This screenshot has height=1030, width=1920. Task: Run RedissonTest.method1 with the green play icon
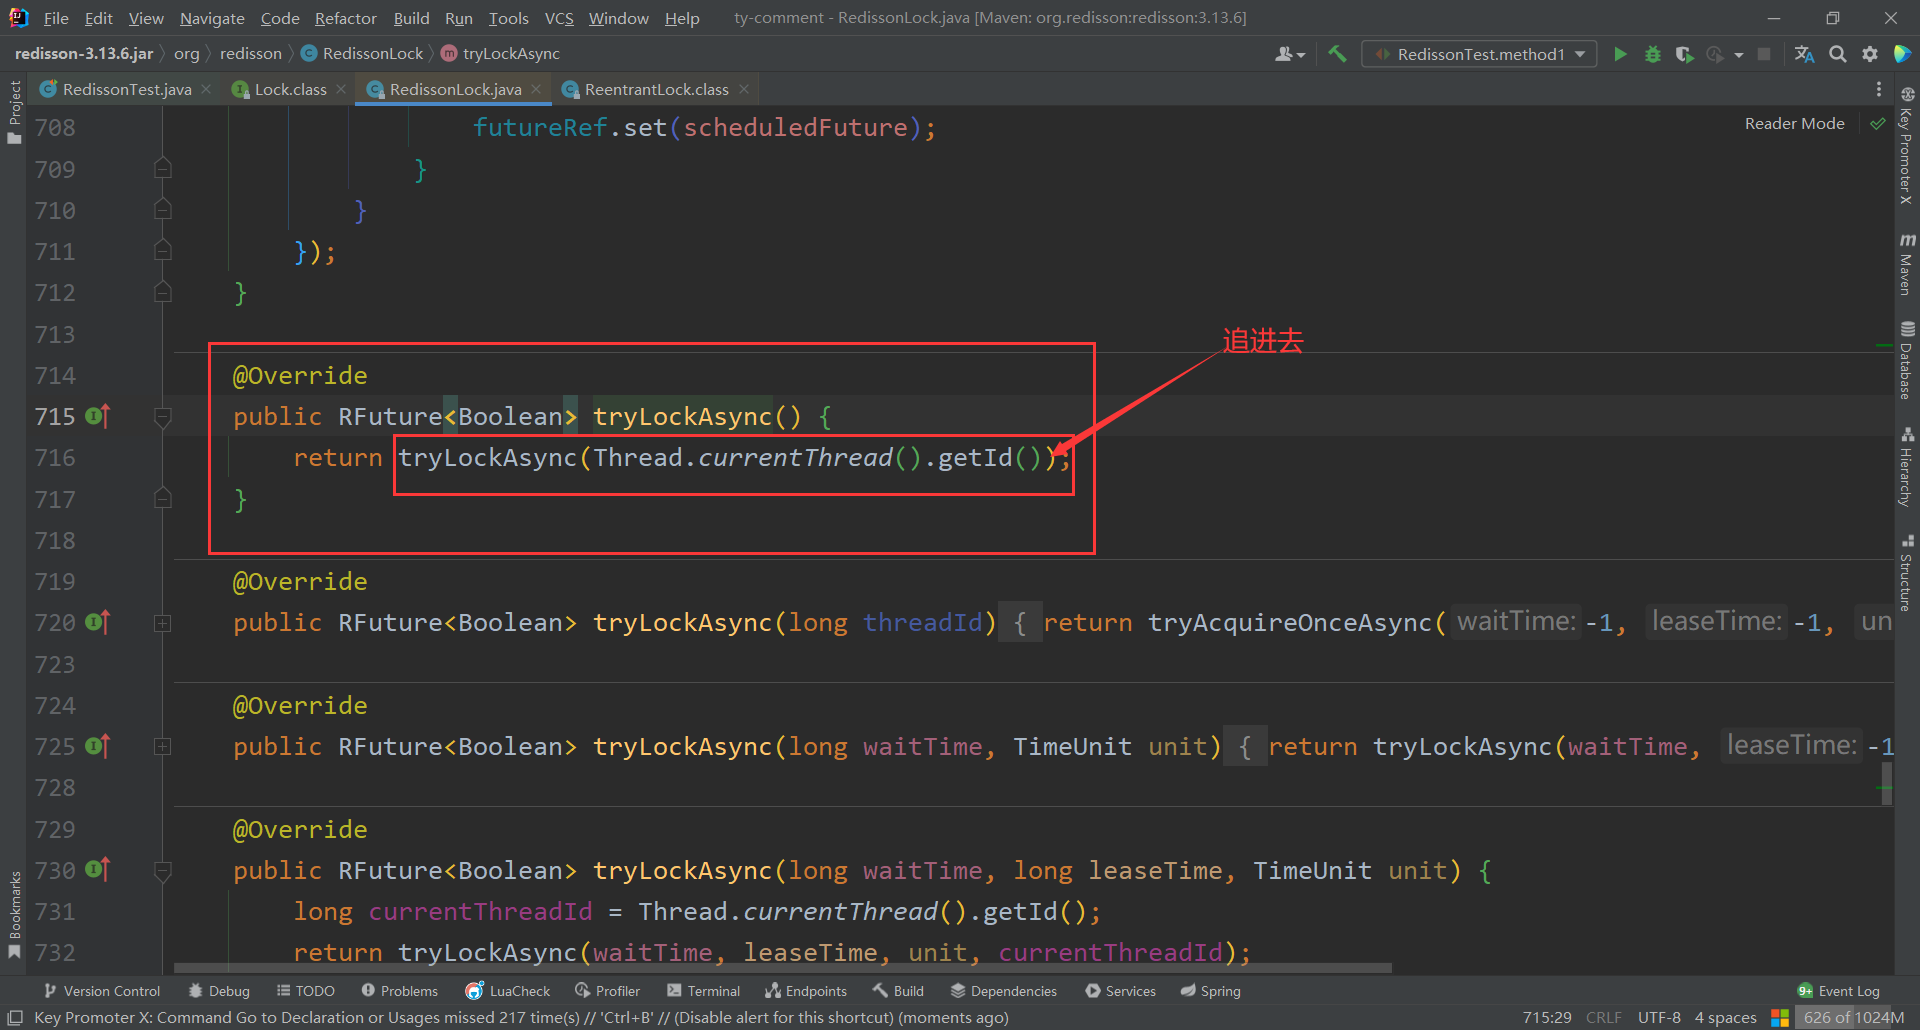click(1620, 54)
